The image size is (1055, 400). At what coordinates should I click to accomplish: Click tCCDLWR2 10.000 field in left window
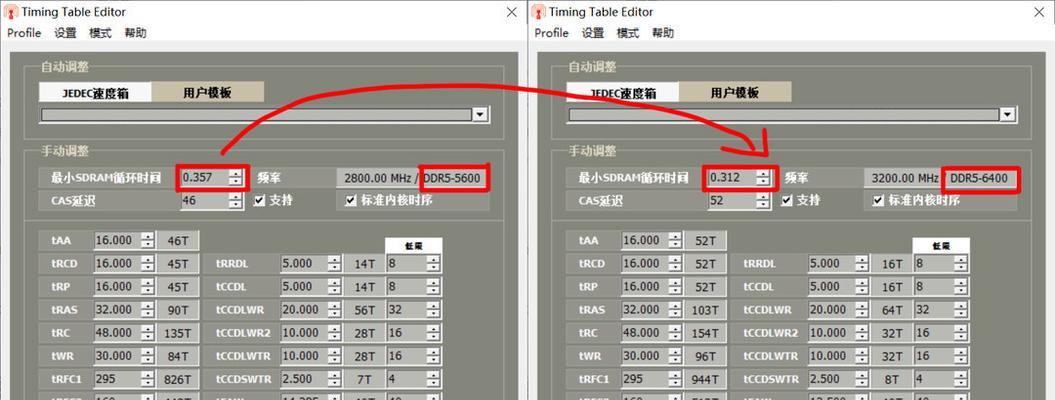pos(303,333)
